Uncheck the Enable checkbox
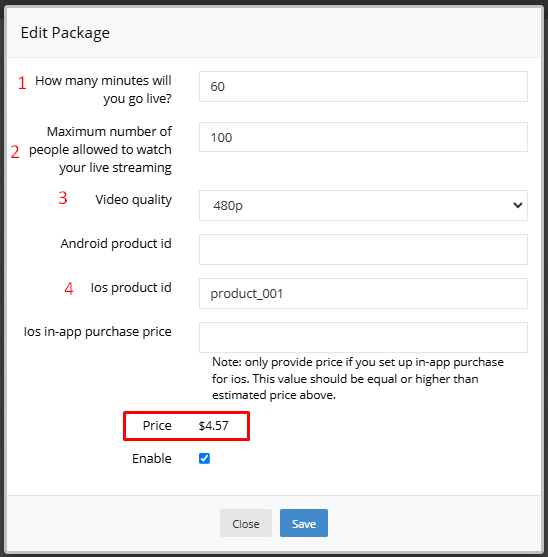The height and width of the screenshot is (557, 548). pos(204,458)
